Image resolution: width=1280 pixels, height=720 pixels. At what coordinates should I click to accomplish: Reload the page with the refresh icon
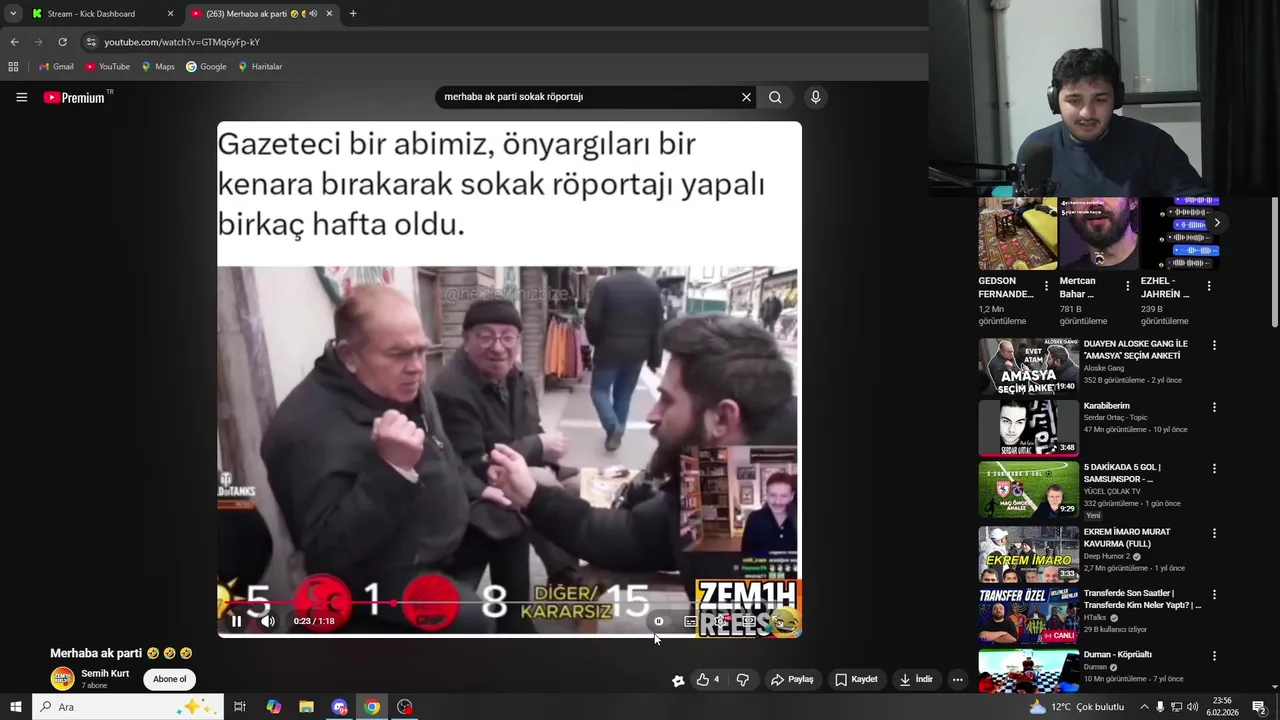(x=62, y=42)
